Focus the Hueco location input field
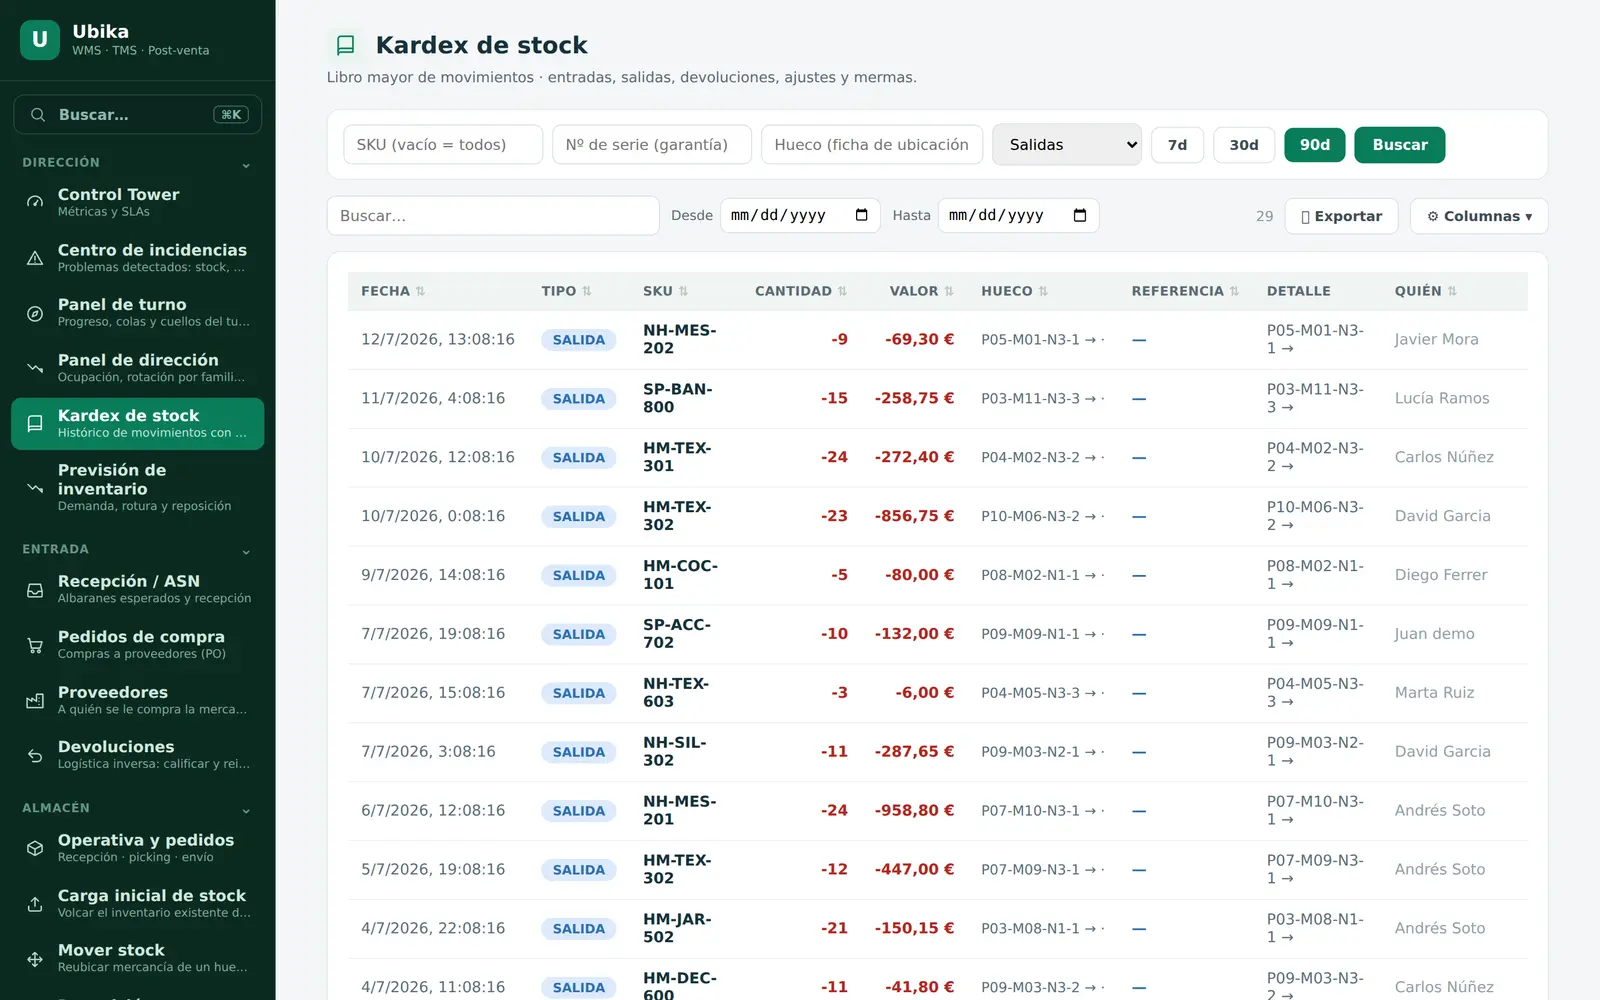The image size is (1600, 1000). pyautogui.click(x=872, y=145)
